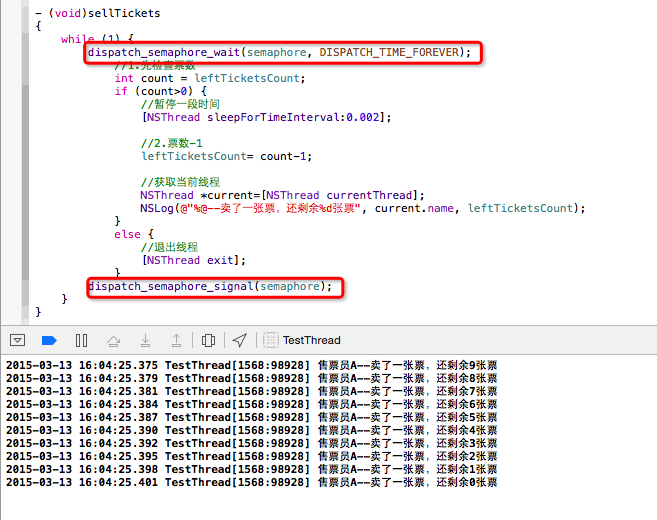Viewport: 657px width, 520px height.
Task: Pause program execution in the debug bar
Action: pos(82,340)
